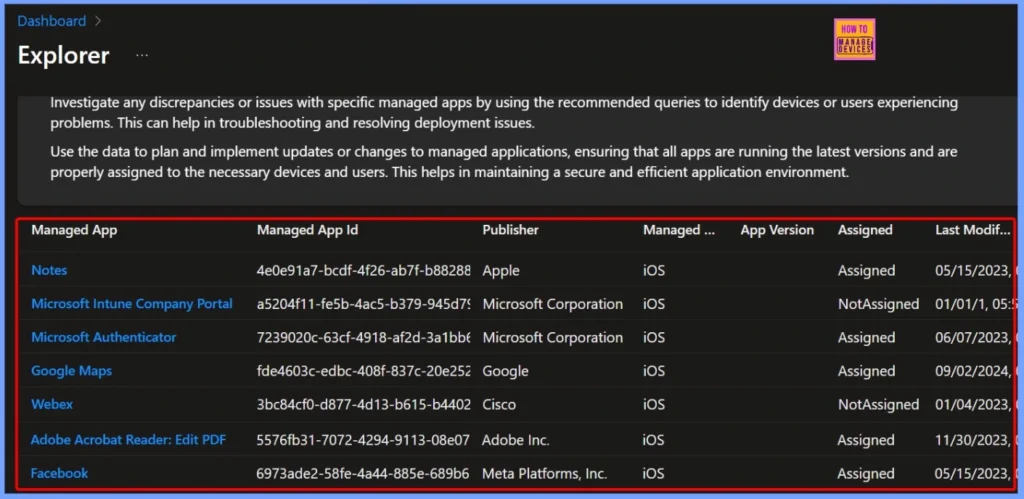Open the Notes managed app link
Viewport: 1024px width, 499px height.
coord(49,270)
